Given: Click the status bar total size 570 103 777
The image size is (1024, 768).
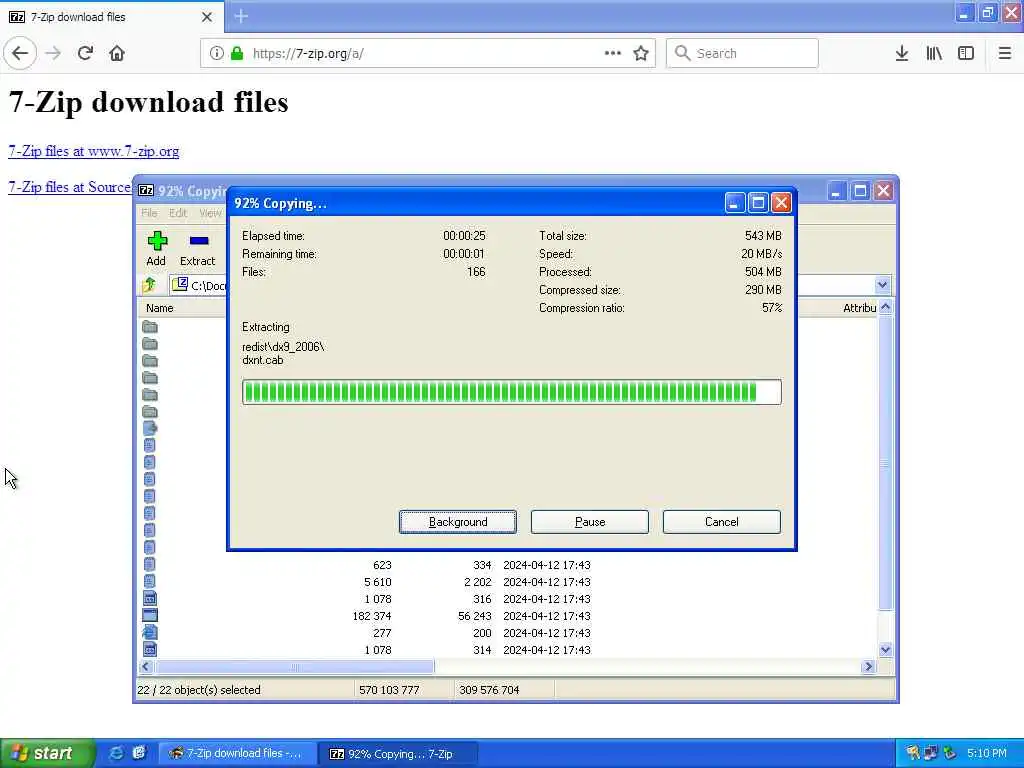Looking at the screenshot, I should (x=389, y=690).
